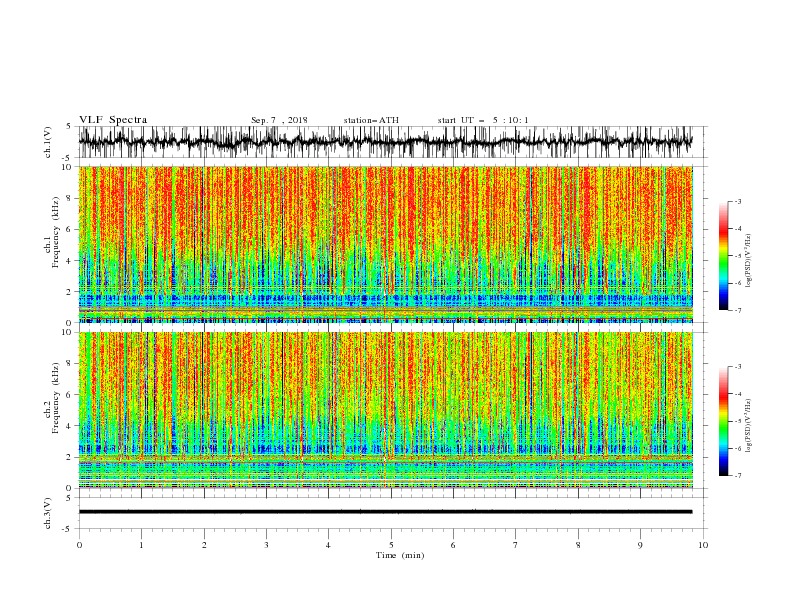Image resolution: width=792 pixels, height=612 pixels.
Task: Click the 'start UT = 5 :10: 1' text
Action: [x=483, y=120]
